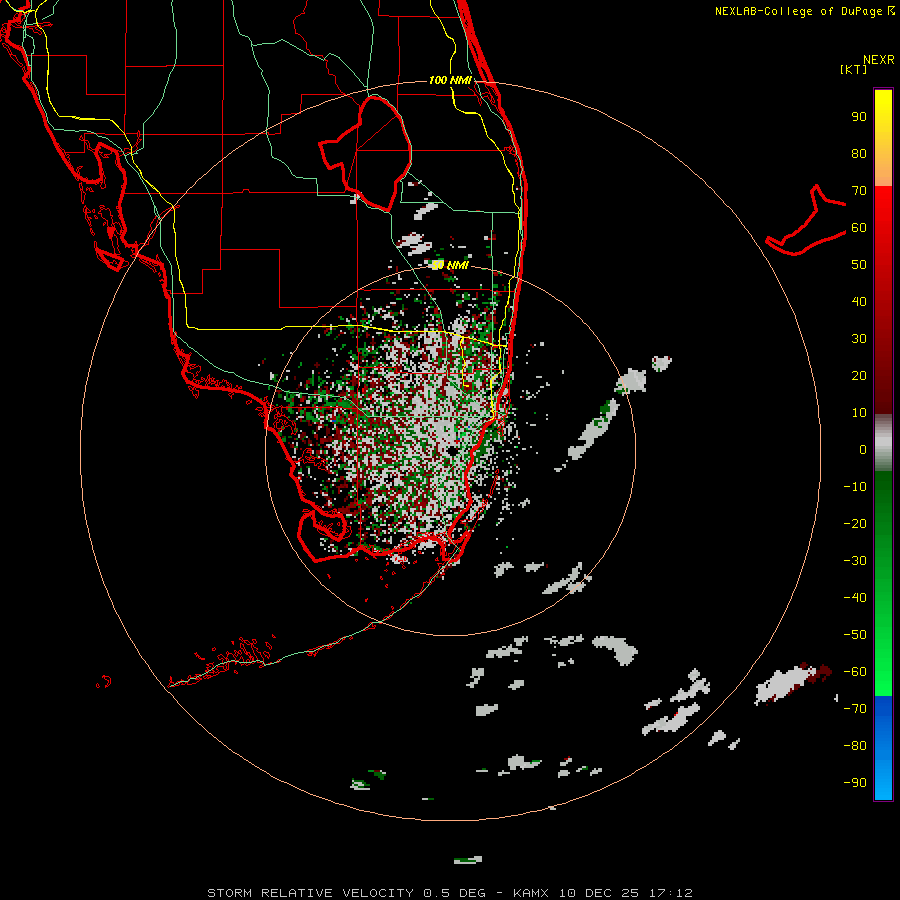Screen dimensions: 900x900
Task: Select the -30 value on velocity scale
Action: tap(855, 561)
